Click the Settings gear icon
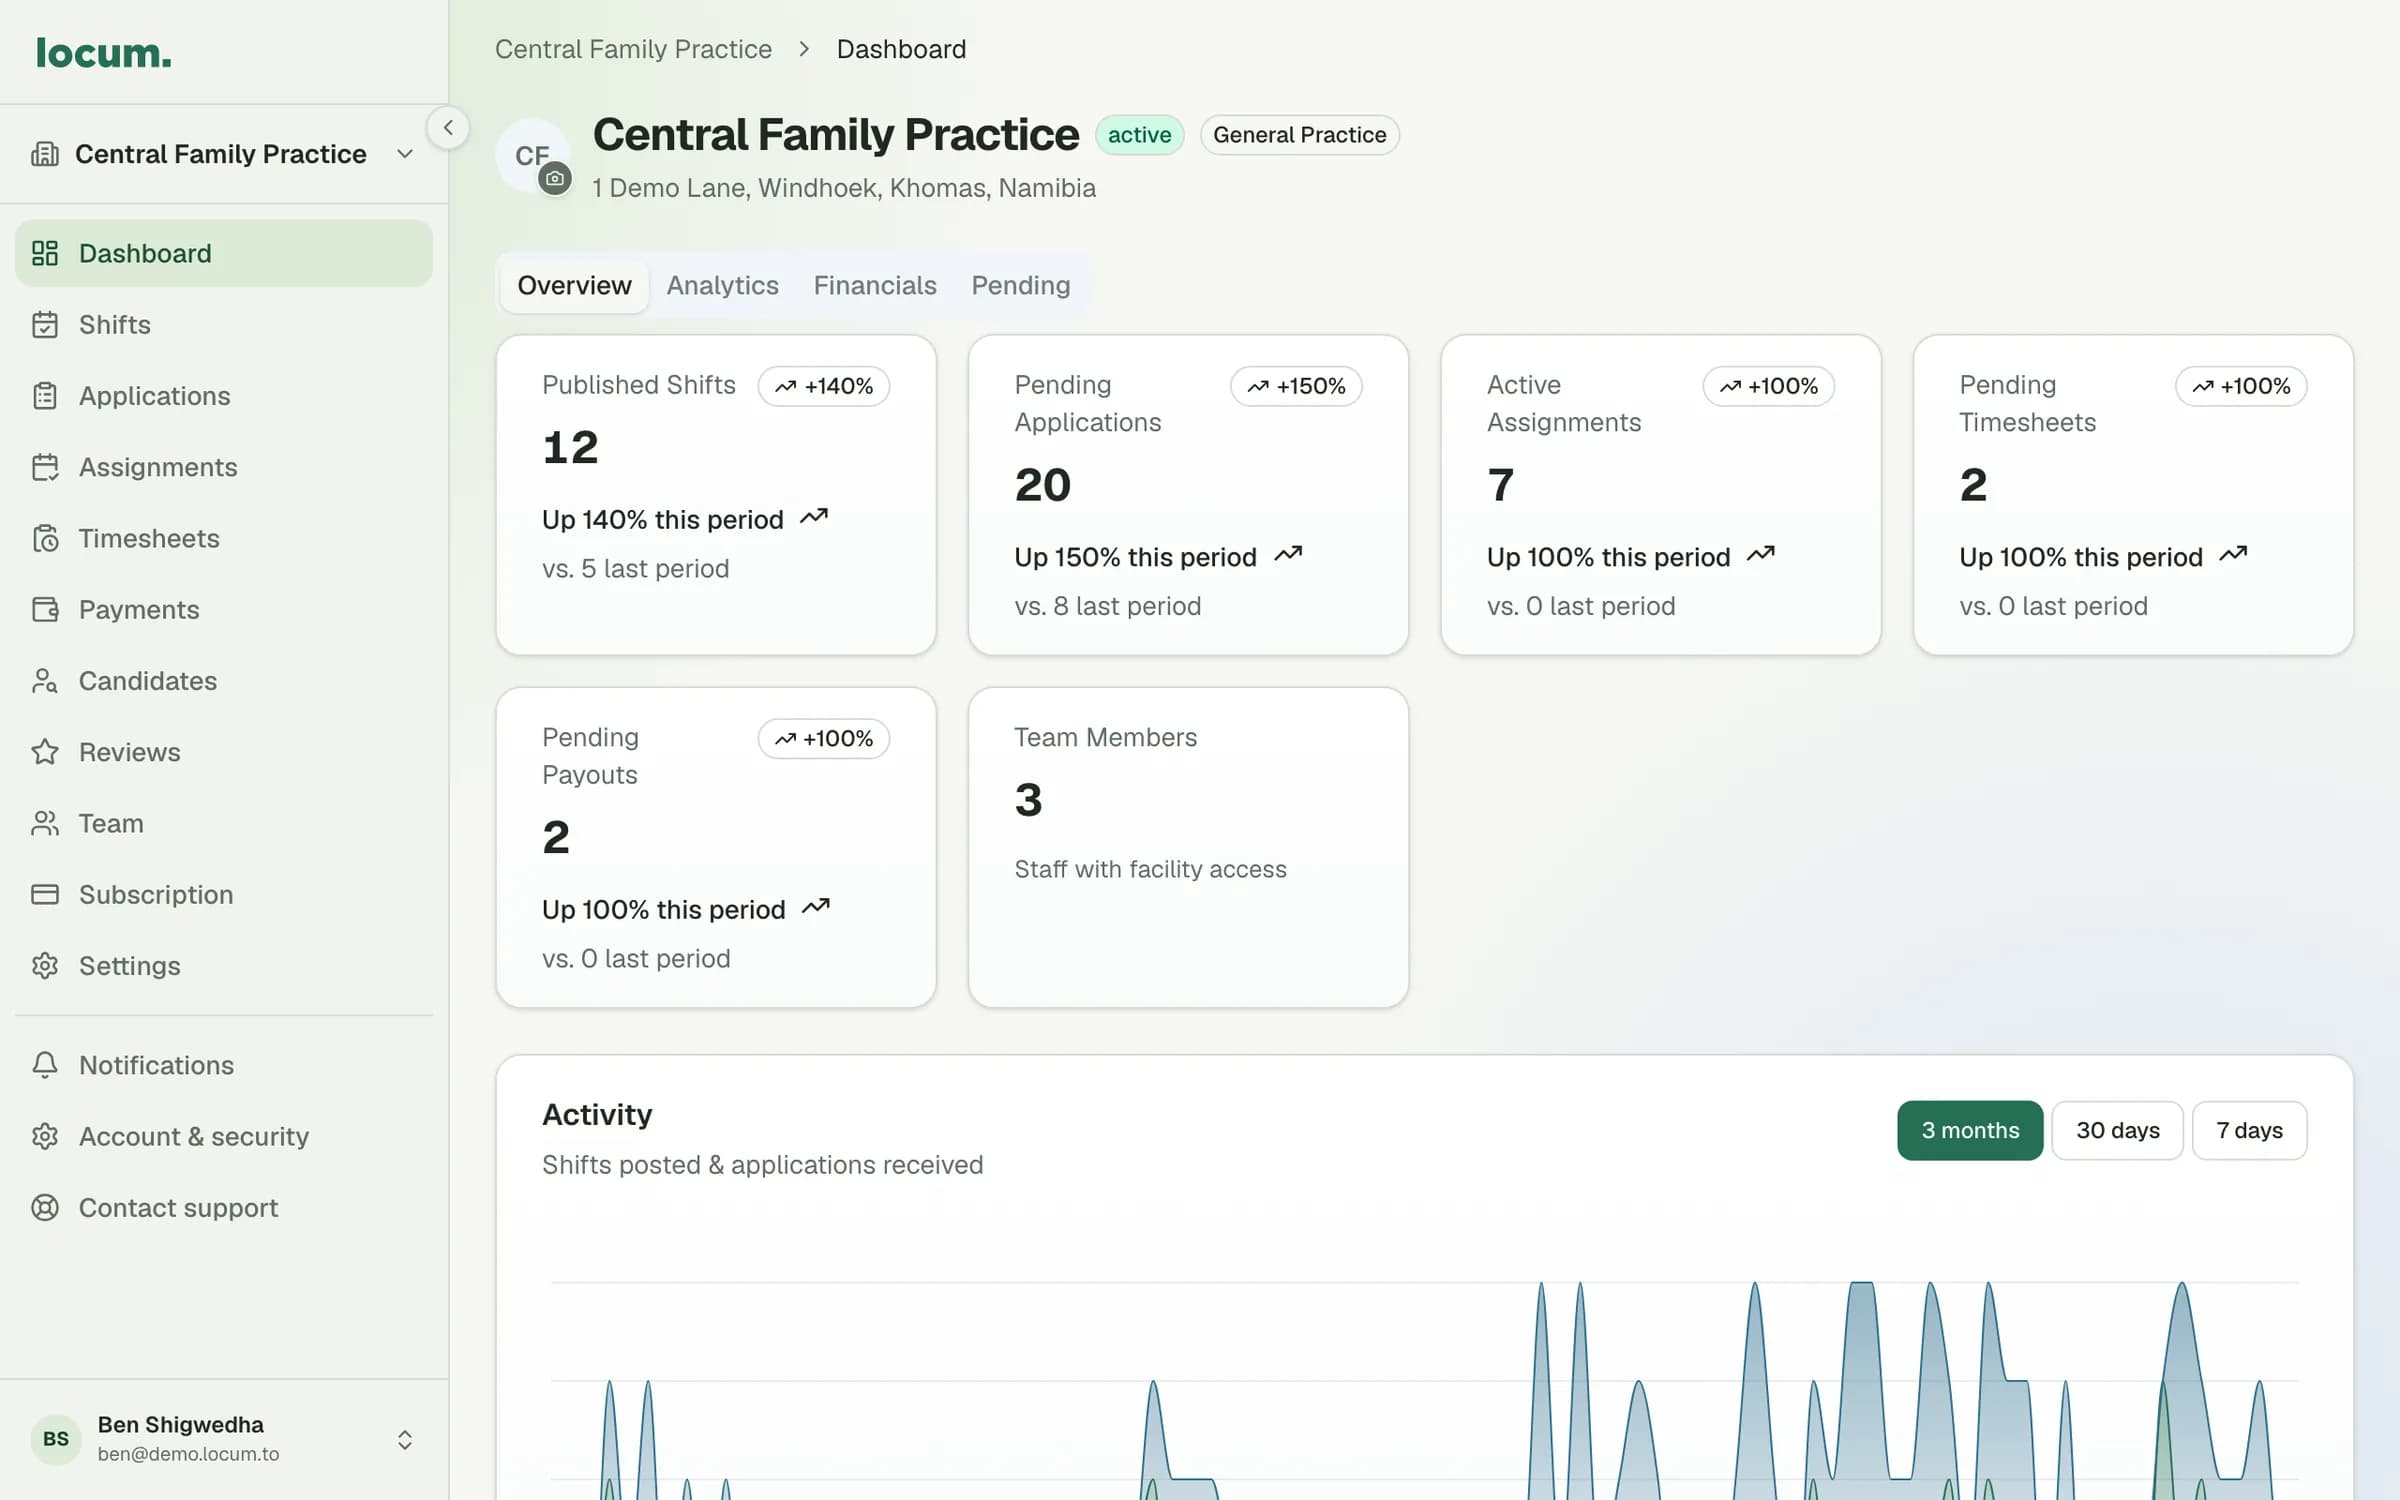Viewport: 2400px width, 1500px height. coord(45,966)
